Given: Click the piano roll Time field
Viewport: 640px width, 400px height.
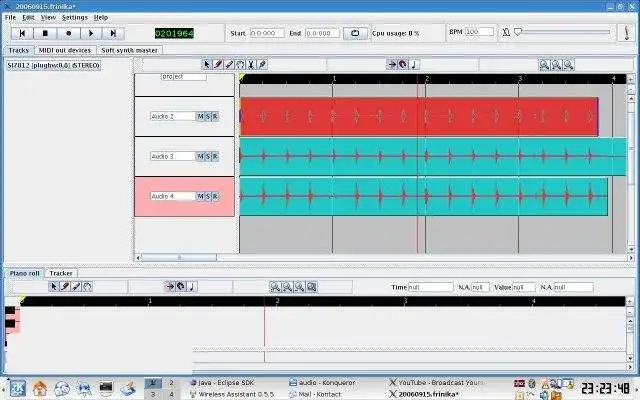Looking at the screenshot, I should 431,287.
